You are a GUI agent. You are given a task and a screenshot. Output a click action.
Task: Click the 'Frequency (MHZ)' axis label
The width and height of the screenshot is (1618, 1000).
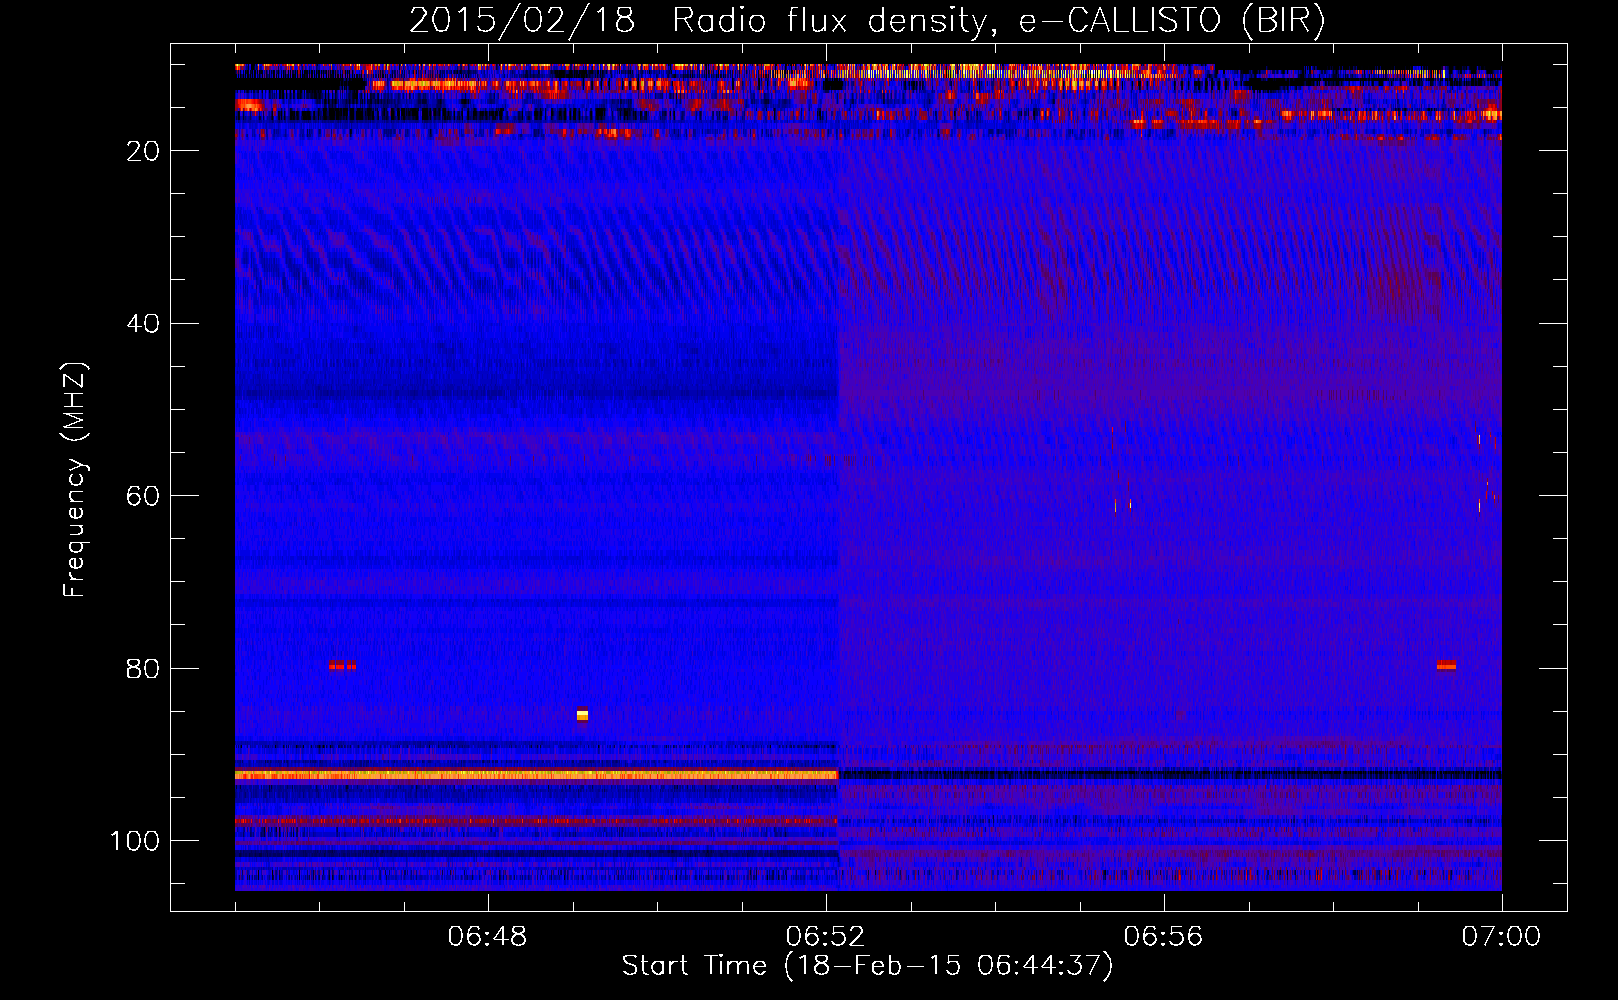tap(75, 480)
